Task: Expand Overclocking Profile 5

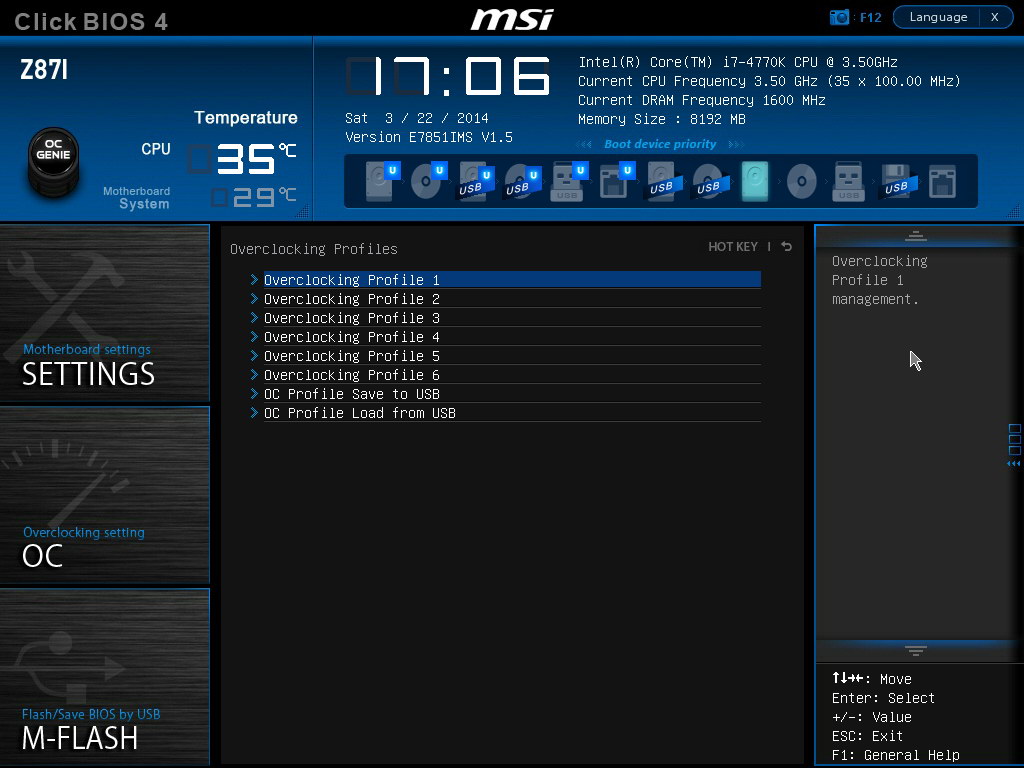Action: point(512,355)
